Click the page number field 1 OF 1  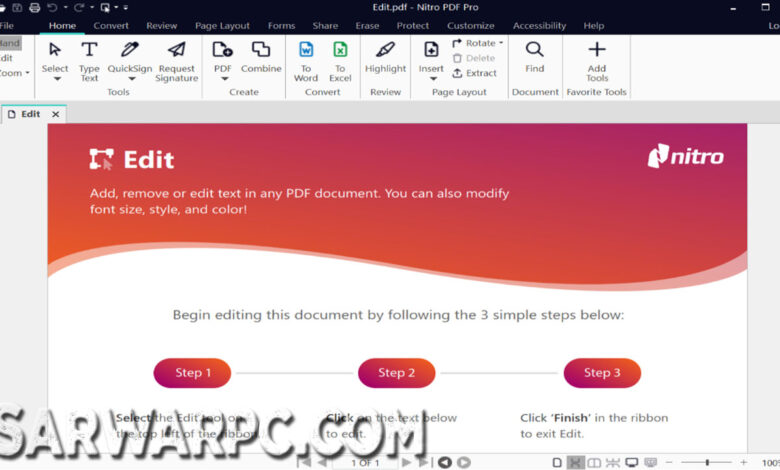365,463
